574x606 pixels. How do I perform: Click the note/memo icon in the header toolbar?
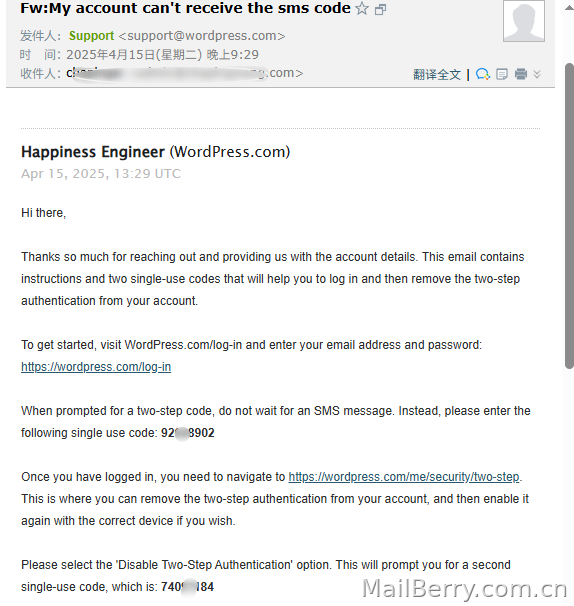click(502, 74)
